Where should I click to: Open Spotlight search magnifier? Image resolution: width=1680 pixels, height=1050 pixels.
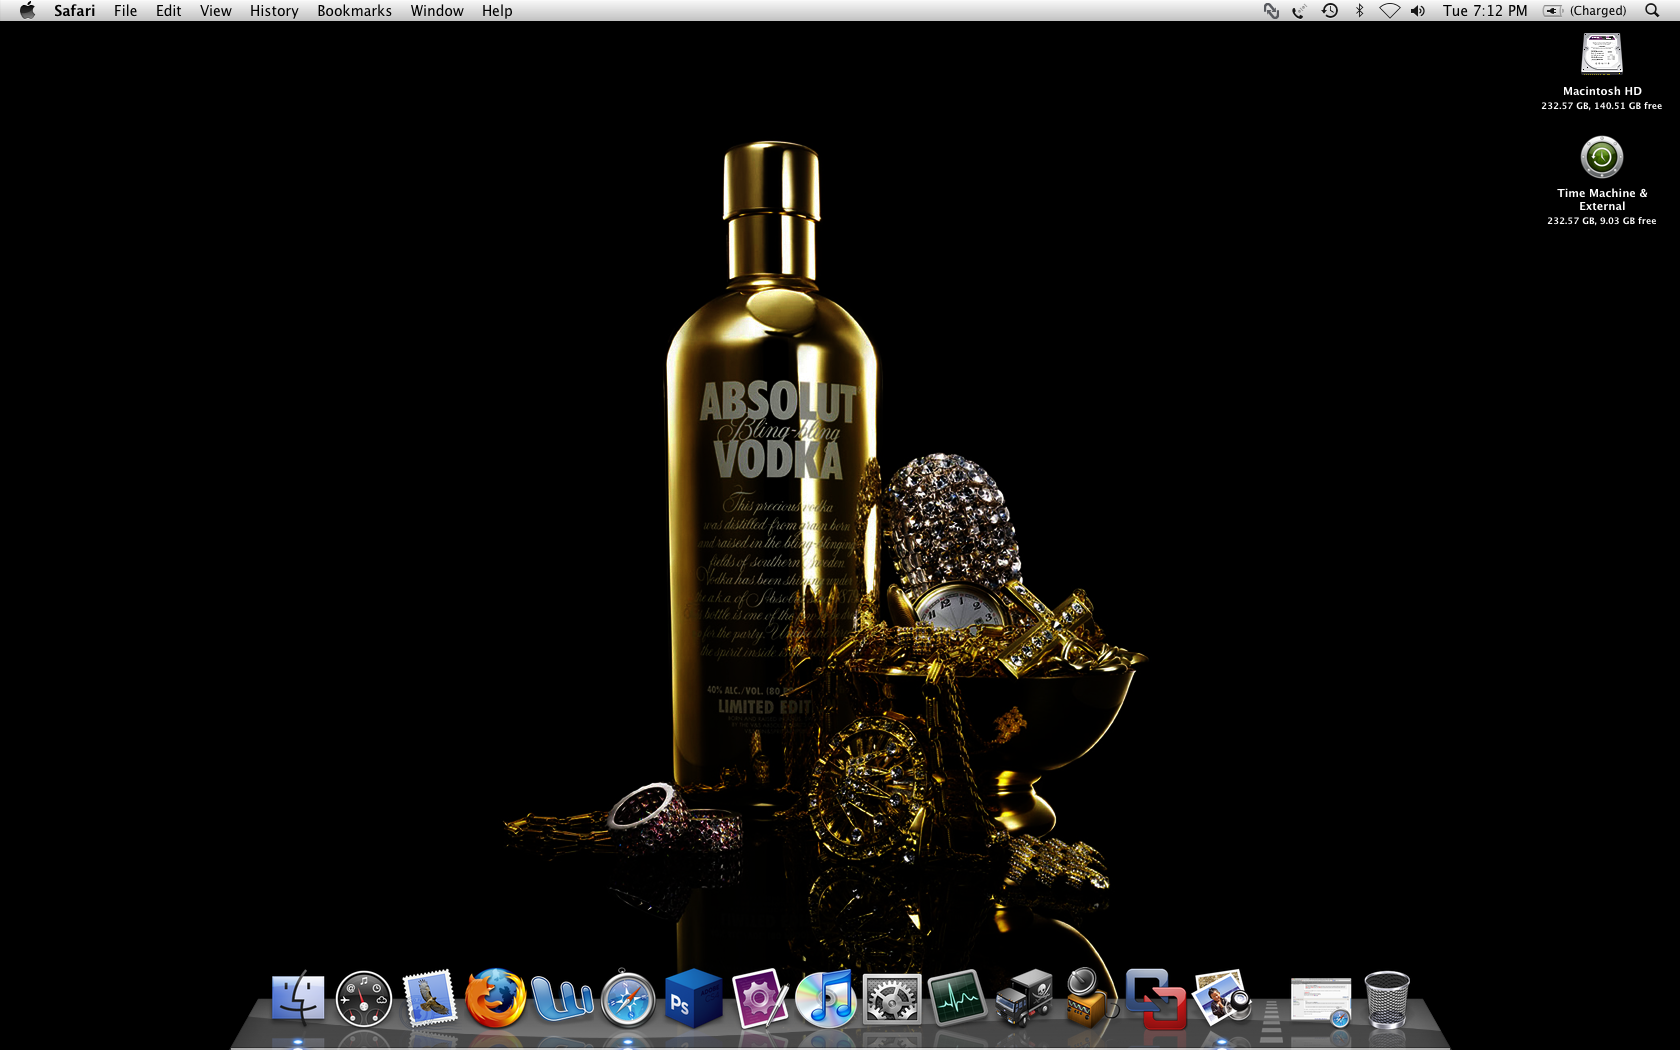(x=1652, y=10)
